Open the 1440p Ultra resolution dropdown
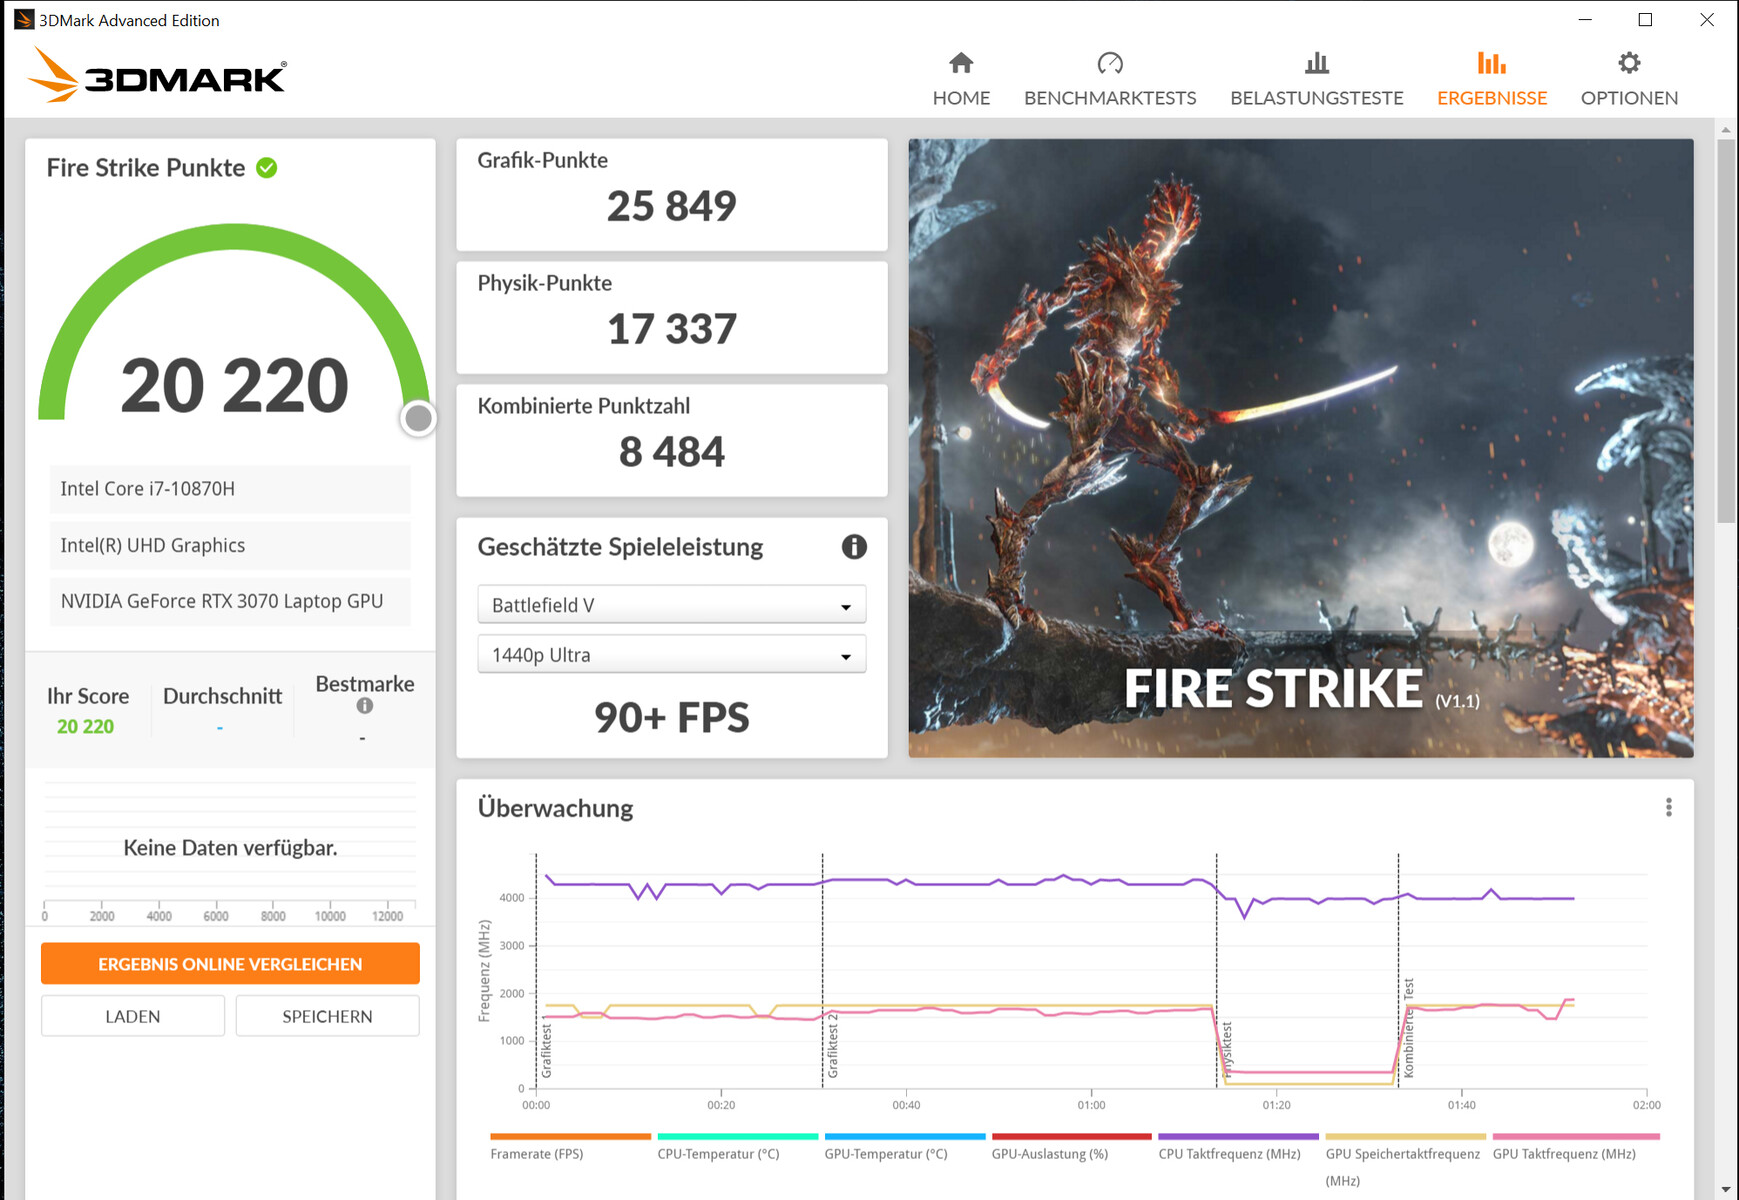The image size is (1739, 1200). pyautogui.click(x=672, y=655)
